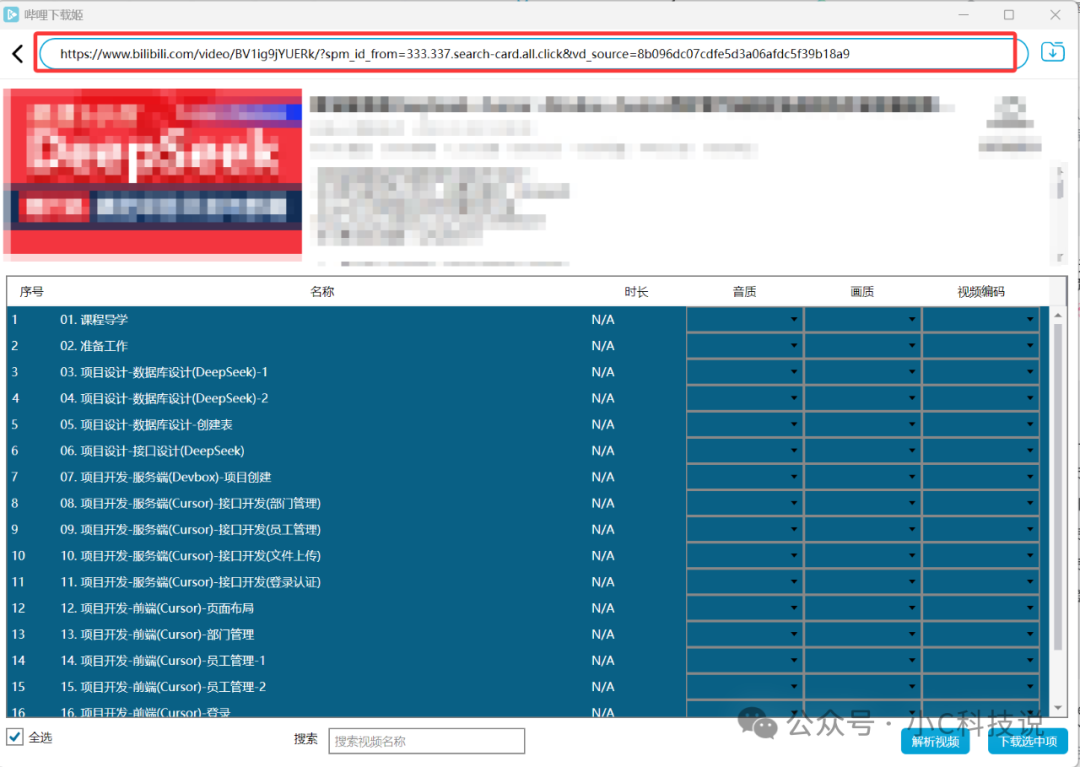Click sequence number 10 in the list
The image size is (1080, 767).
pyautogui.click(x=18, y=556)
